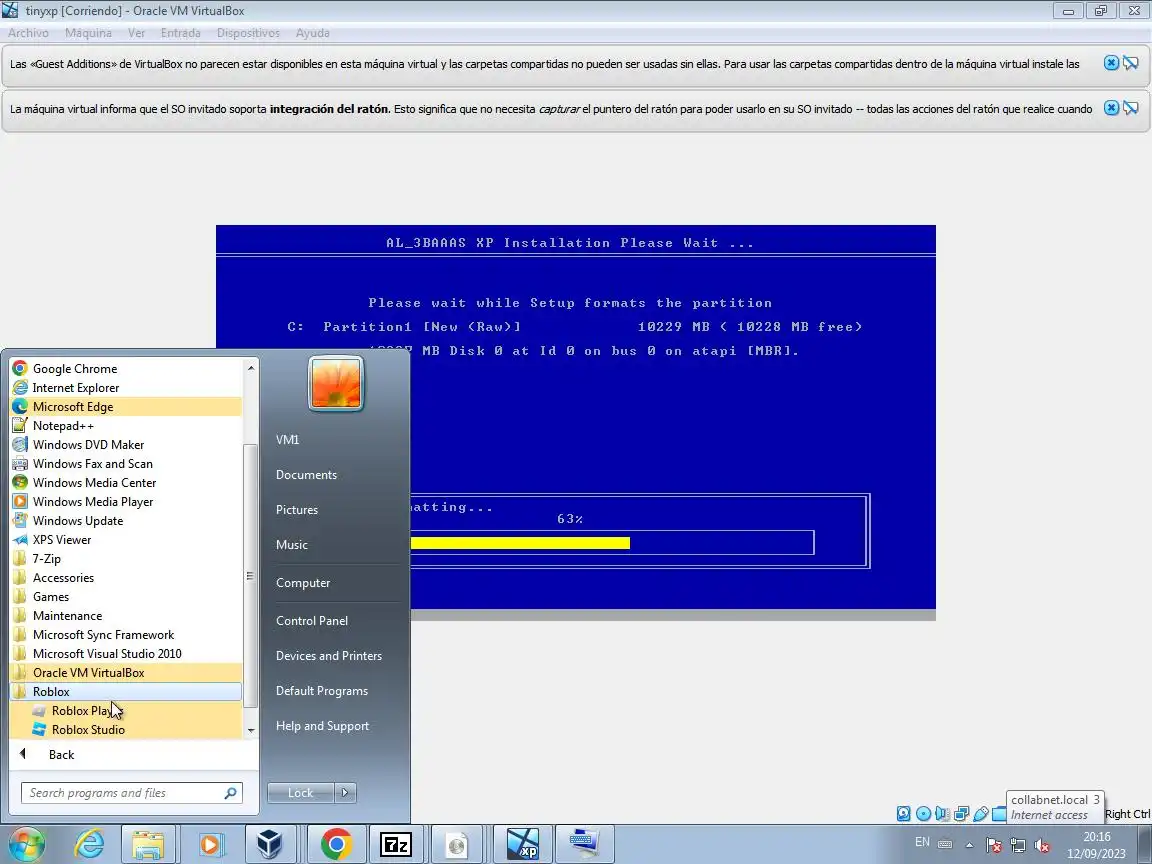The image size is (1152, 864).
Task: Open Help and Support
Action: pyautogui.click(x=323, y=726)
